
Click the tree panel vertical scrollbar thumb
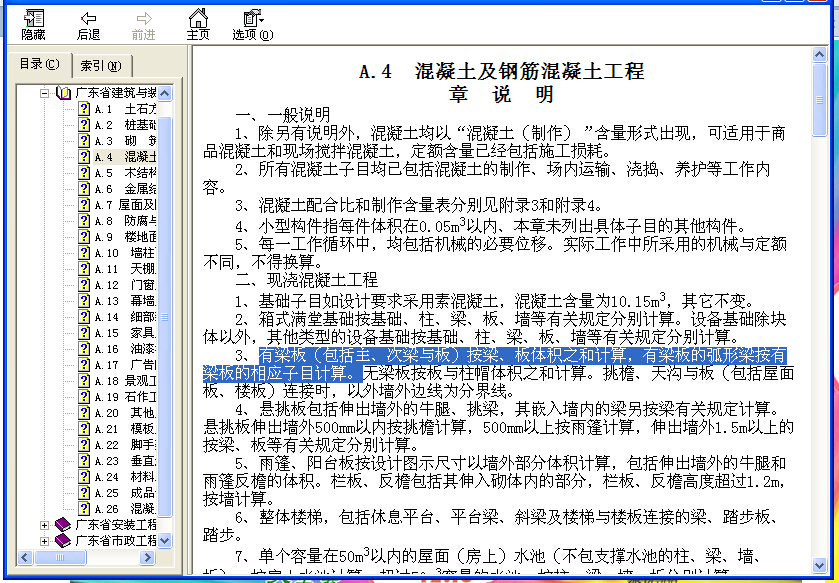point(165,317)
